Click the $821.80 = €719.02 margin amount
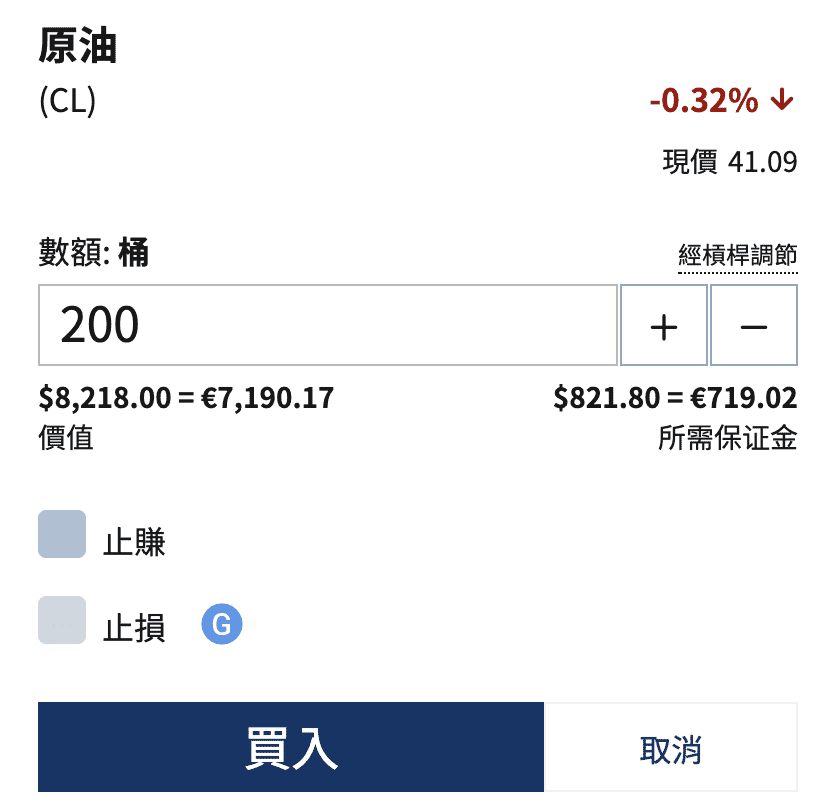838x808 pixels. tap(678, 397)
